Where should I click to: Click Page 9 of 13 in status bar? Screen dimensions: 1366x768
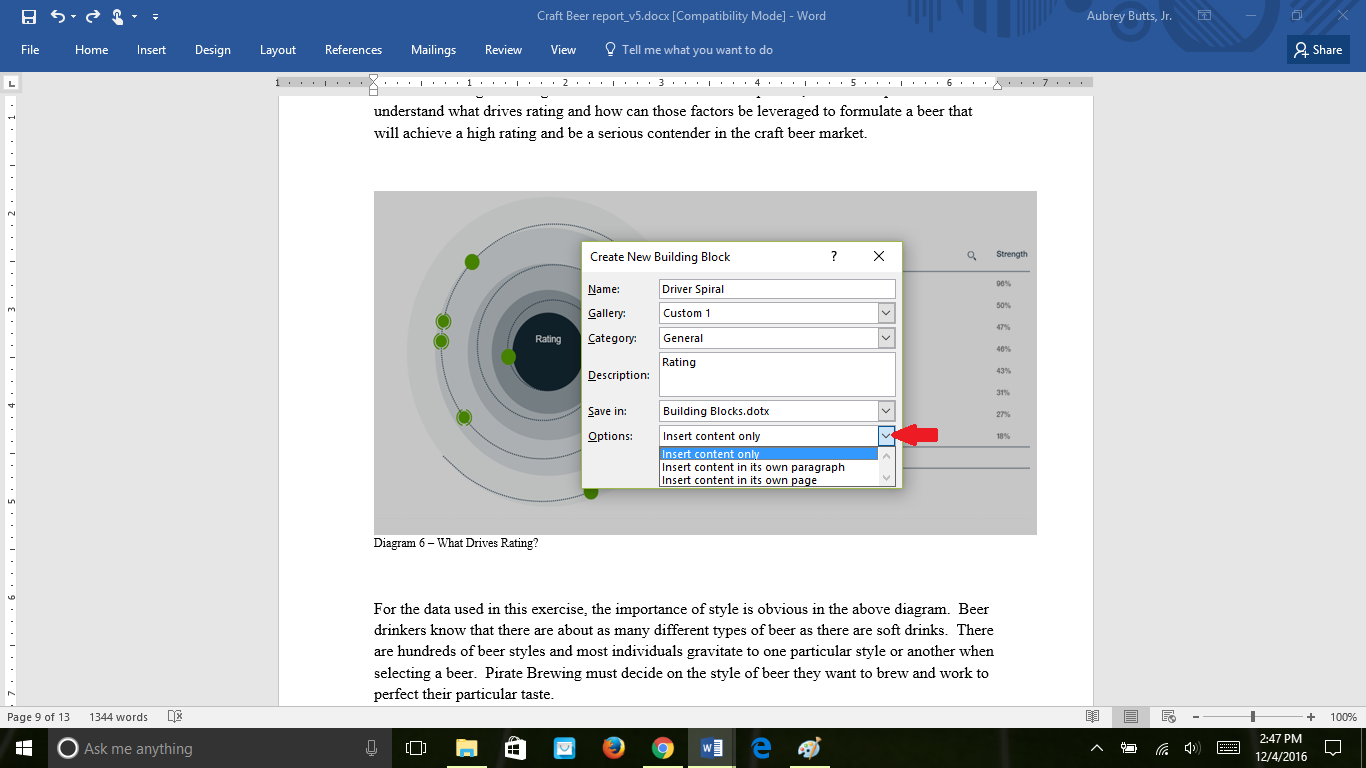[38, 717]
